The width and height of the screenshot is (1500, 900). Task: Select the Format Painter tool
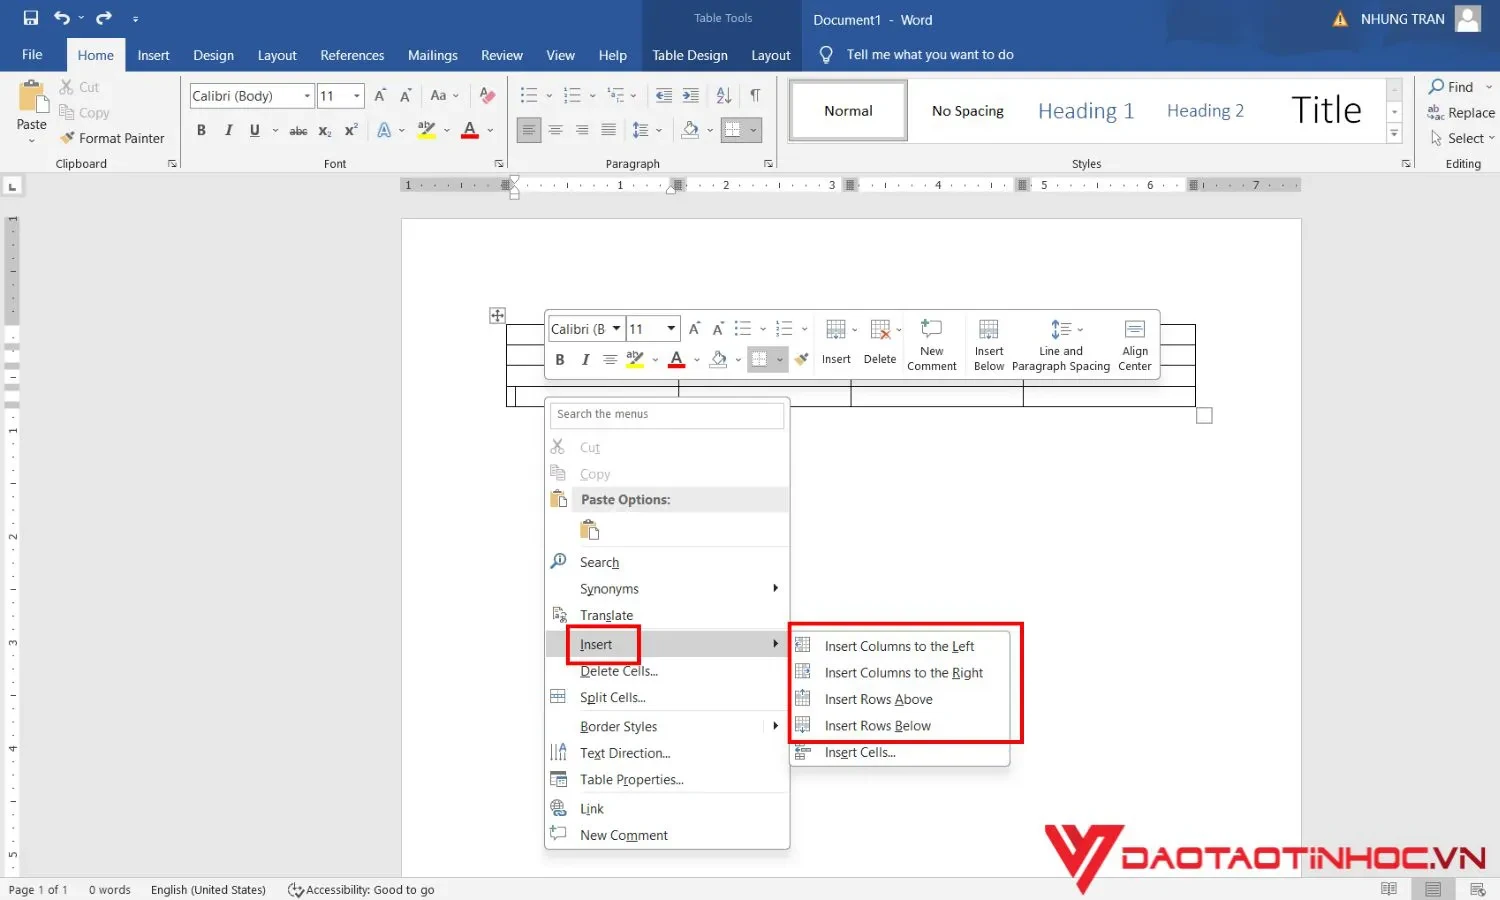[113, 138]
